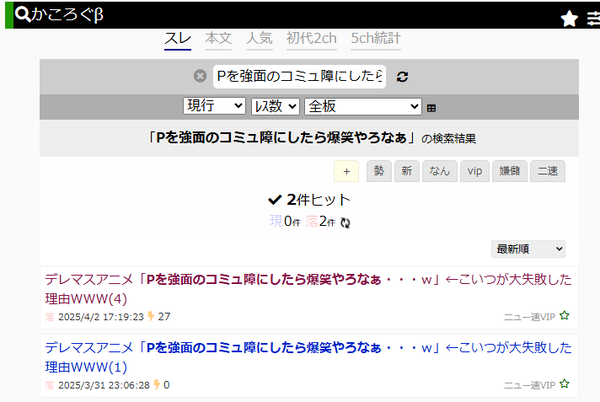Image resolution: width=600 pixels, height=402 pixels.
Task: Click the yellow + button
Action: 346,171
